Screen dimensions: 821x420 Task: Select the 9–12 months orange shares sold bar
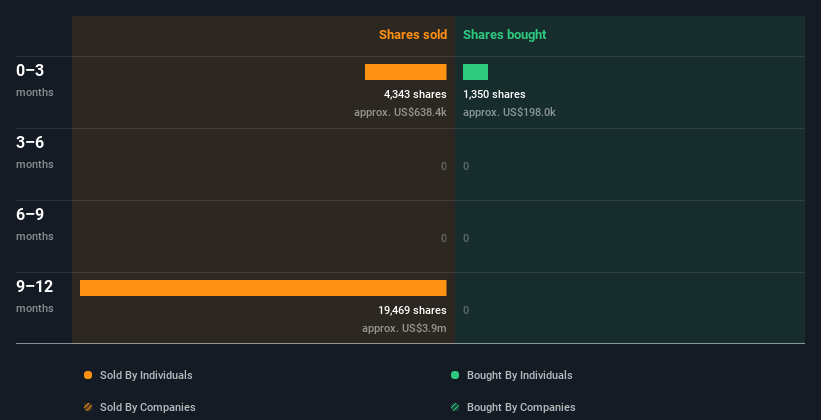pos(263,288)
